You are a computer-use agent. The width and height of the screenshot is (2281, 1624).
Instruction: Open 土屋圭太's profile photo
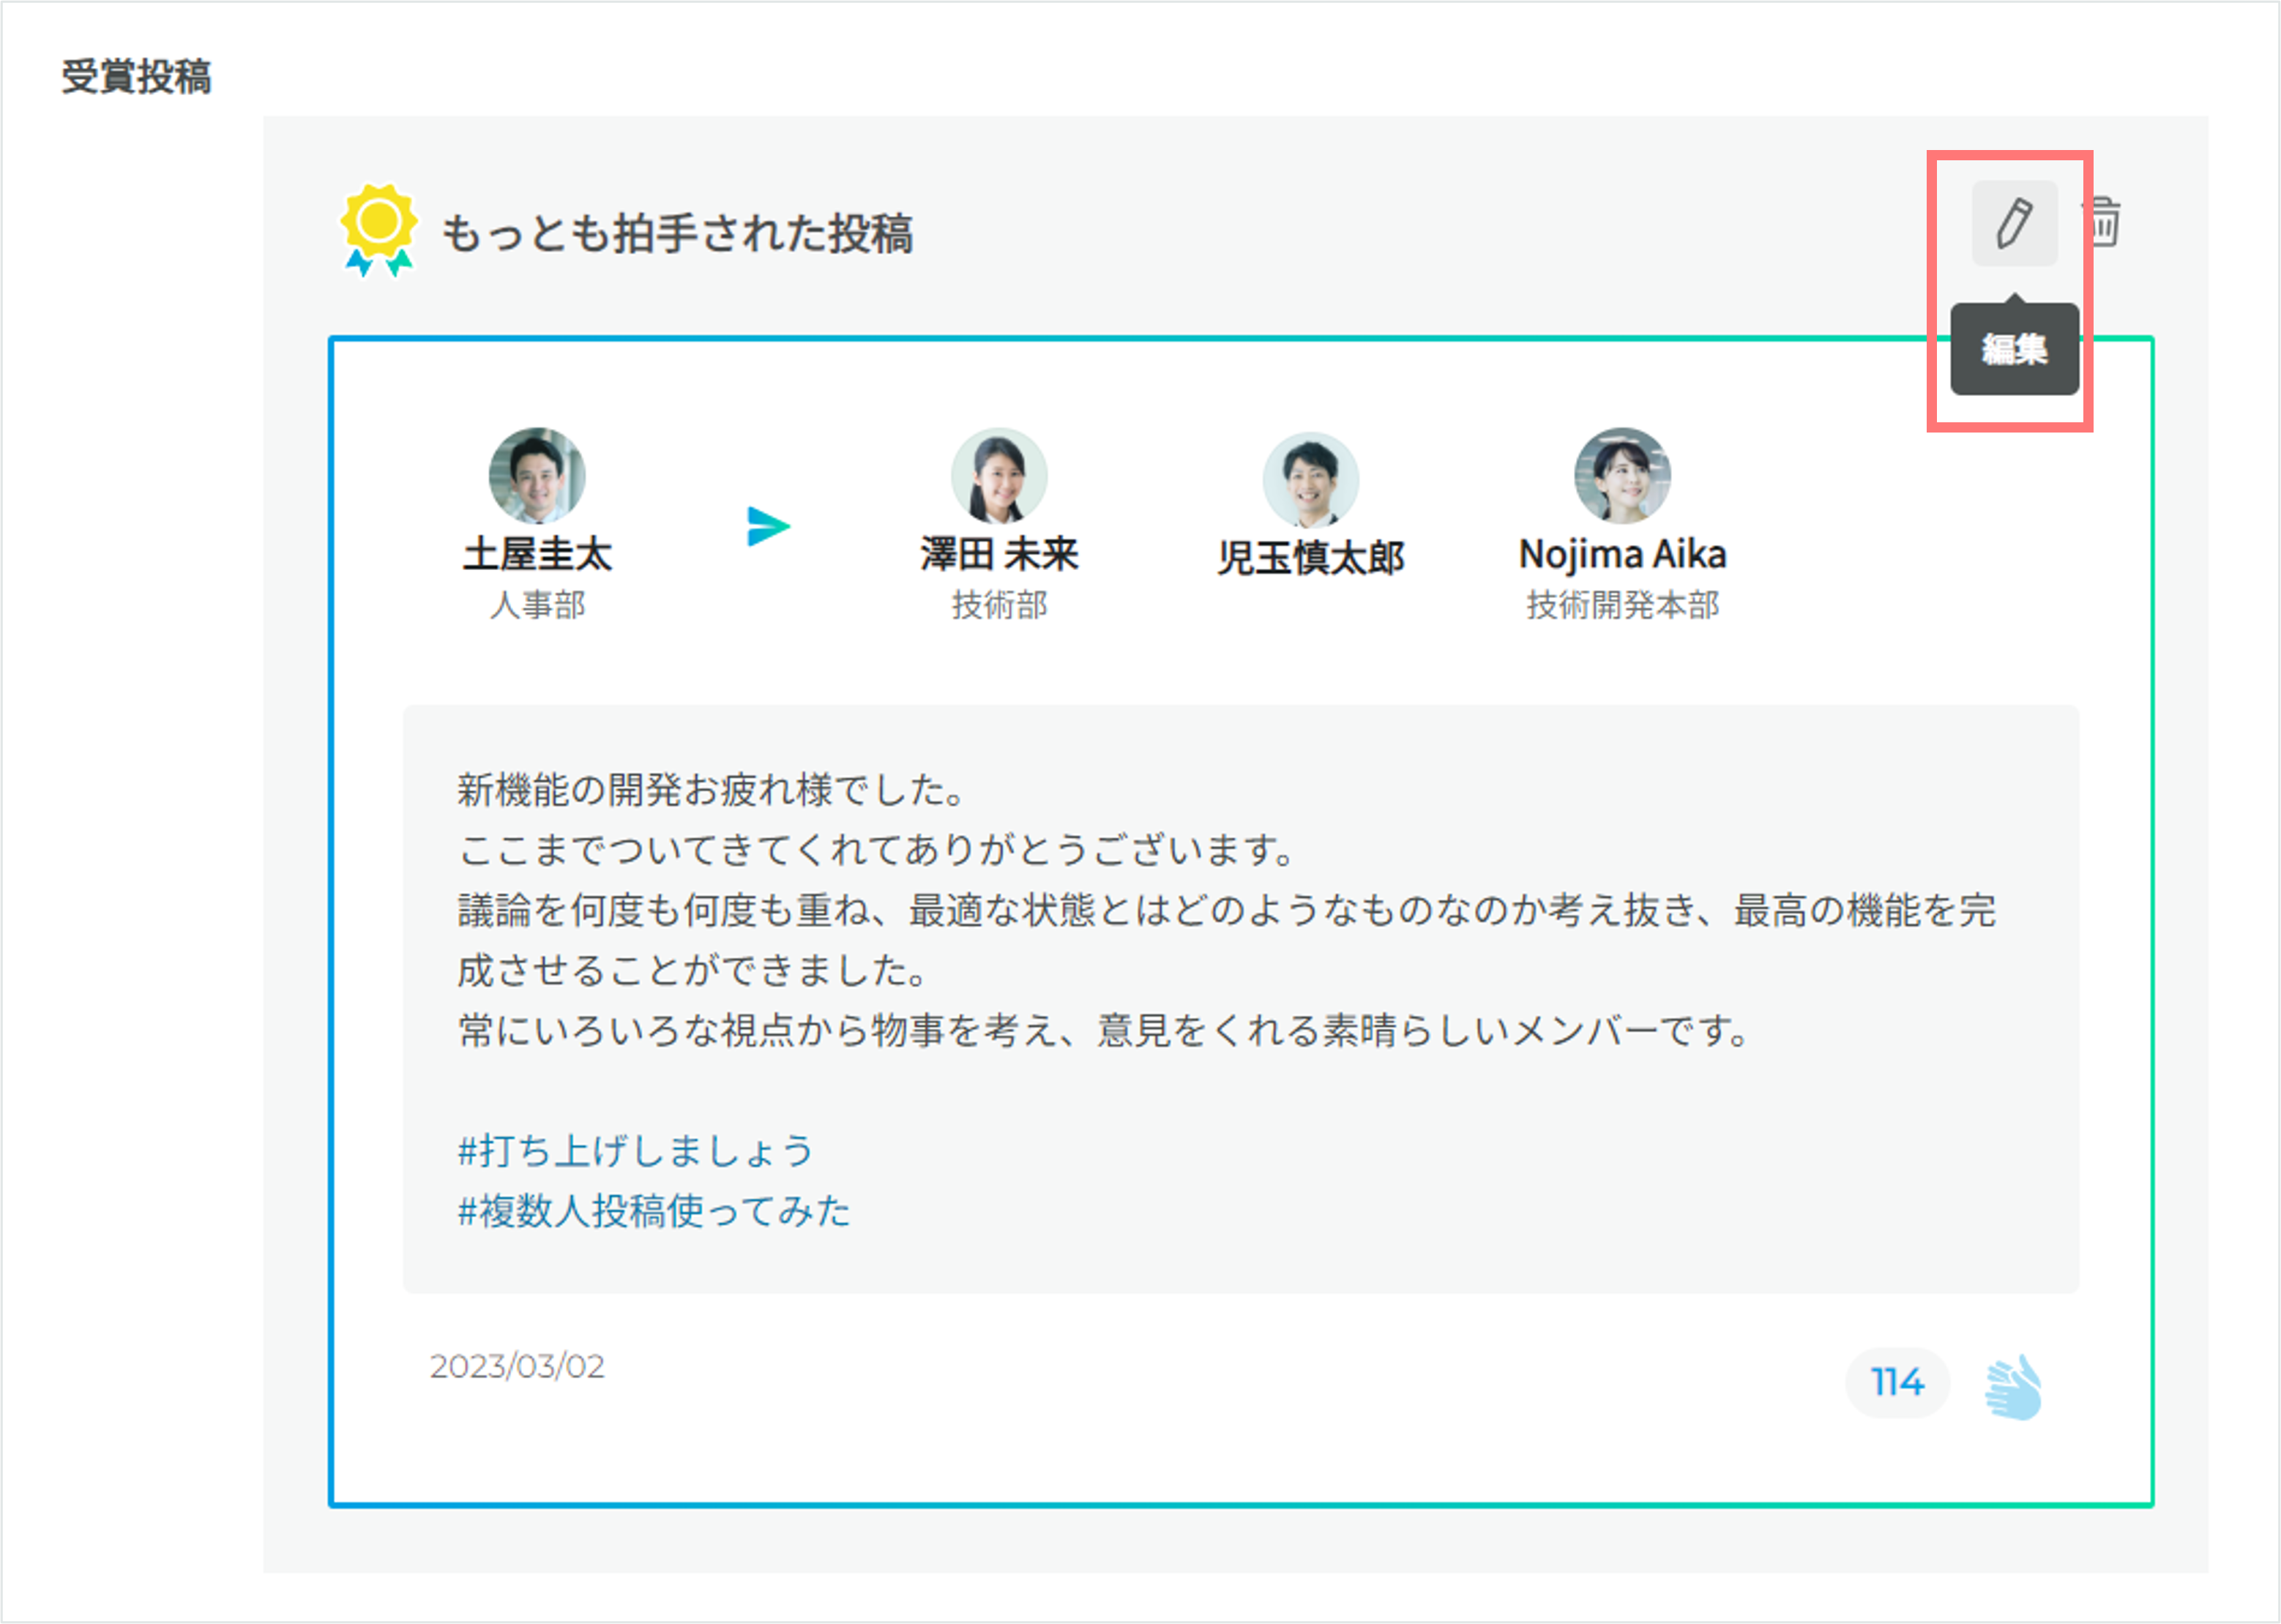point(537,476)
